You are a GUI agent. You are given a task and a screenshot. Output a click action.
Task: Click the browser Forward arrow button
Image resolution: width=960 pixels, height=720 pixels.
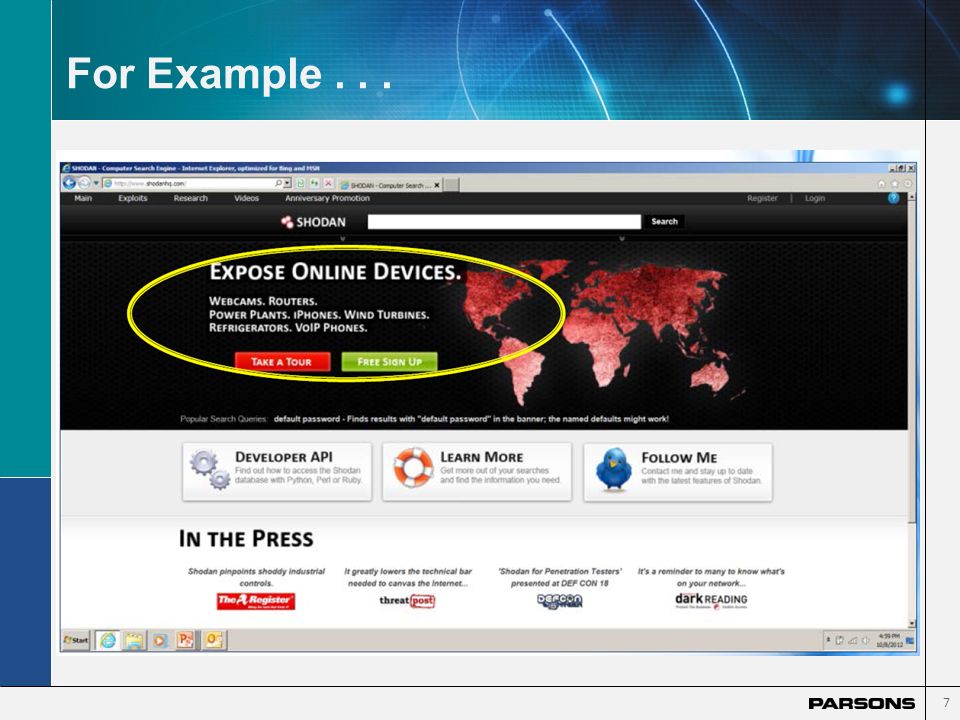pos(84,182)
